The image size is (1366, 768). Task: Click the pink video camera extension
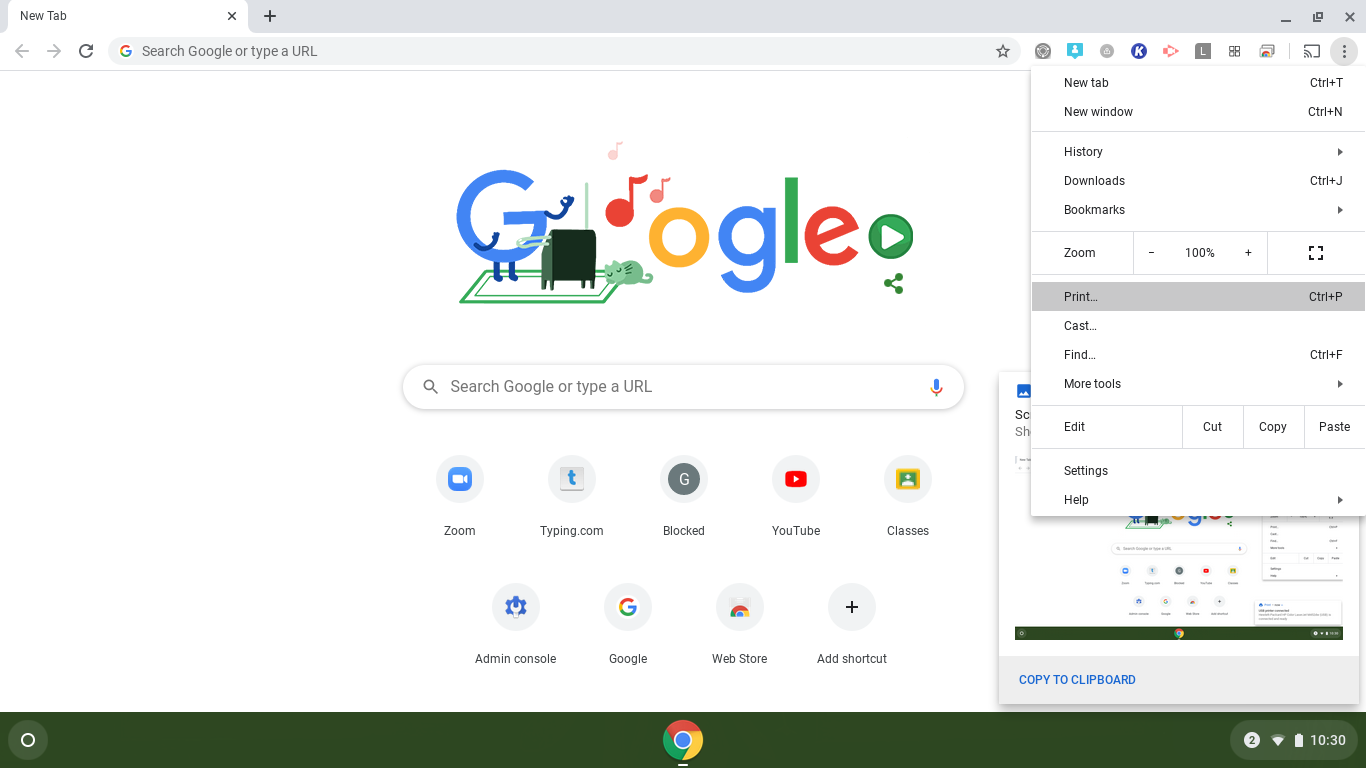(x=1171, y=51)
